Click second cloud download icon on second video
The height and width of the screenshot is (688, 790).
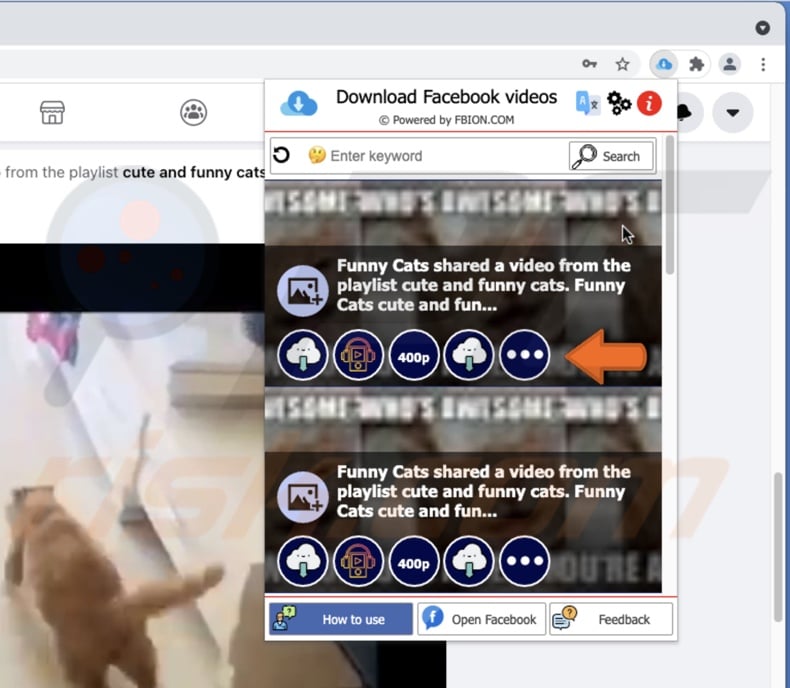469,562
